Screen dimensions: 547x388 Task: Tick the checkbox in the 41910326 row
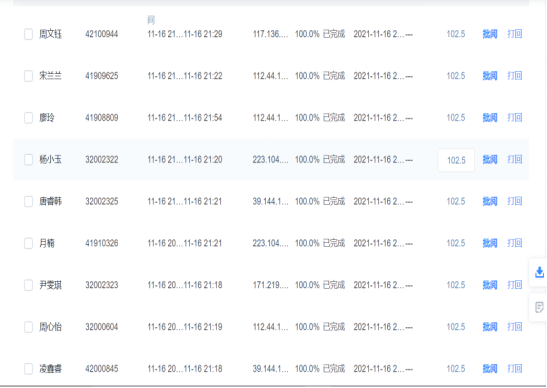tap(28, 243)
